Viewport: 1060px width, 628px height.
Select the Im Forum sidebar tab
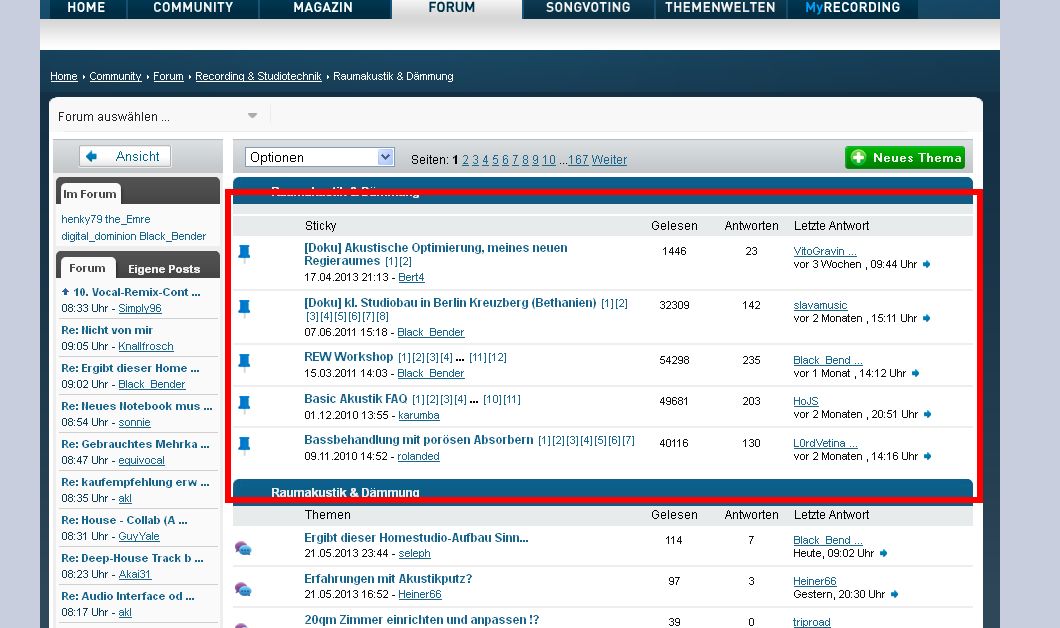[x=90, y=194]
